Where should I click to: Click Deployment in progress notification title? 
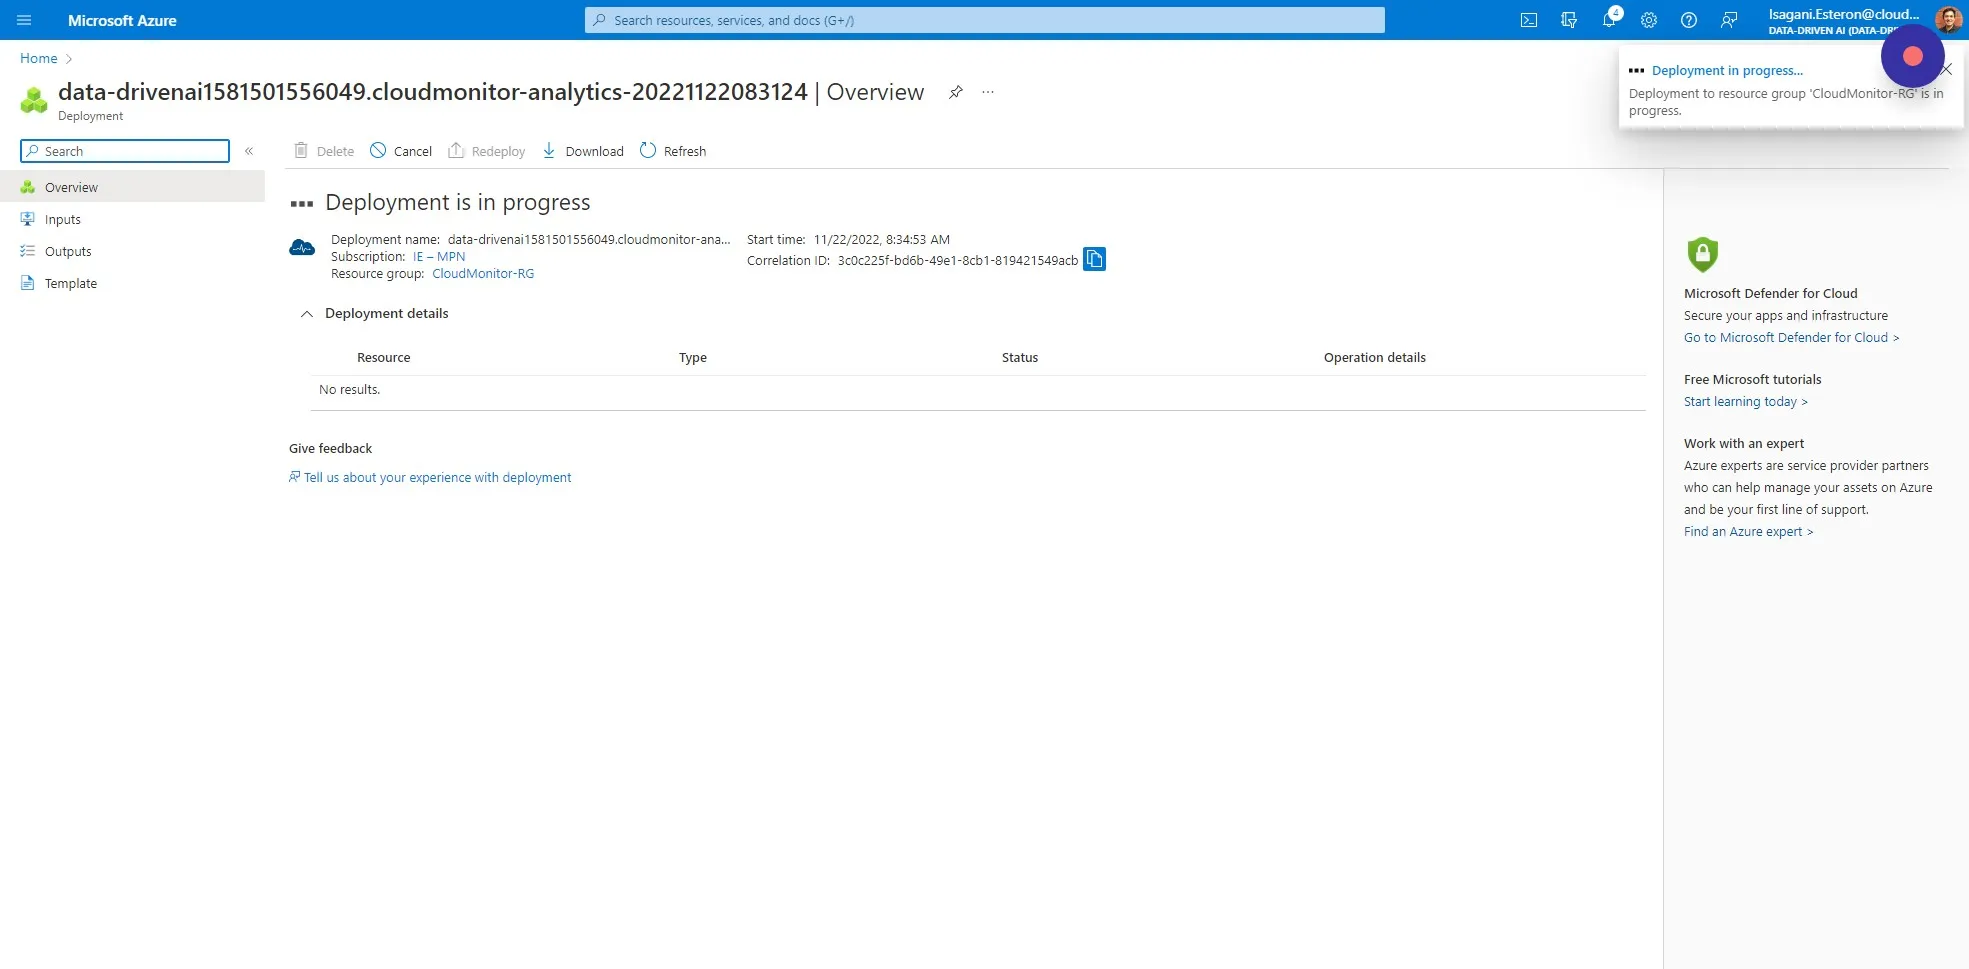(1727, 70)
